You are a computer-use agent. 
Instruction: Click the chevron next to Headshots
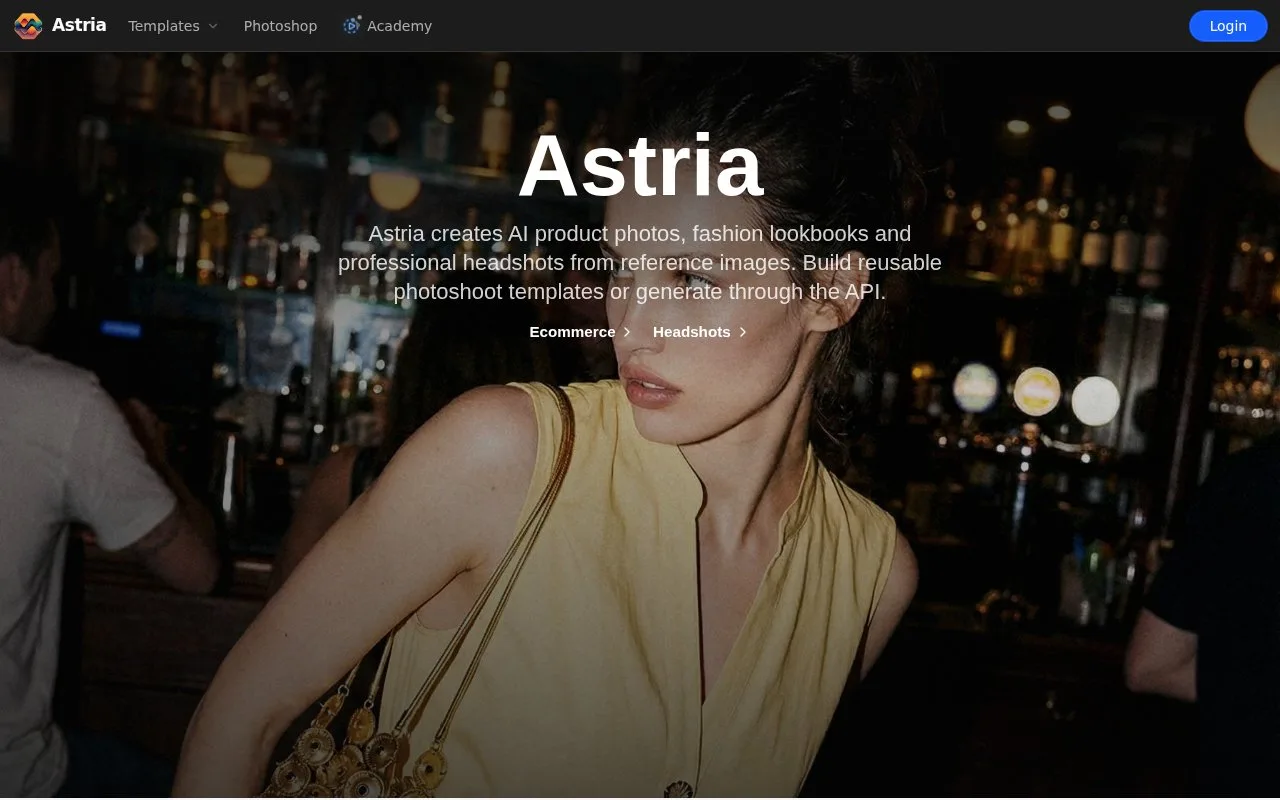pos(742,332)
